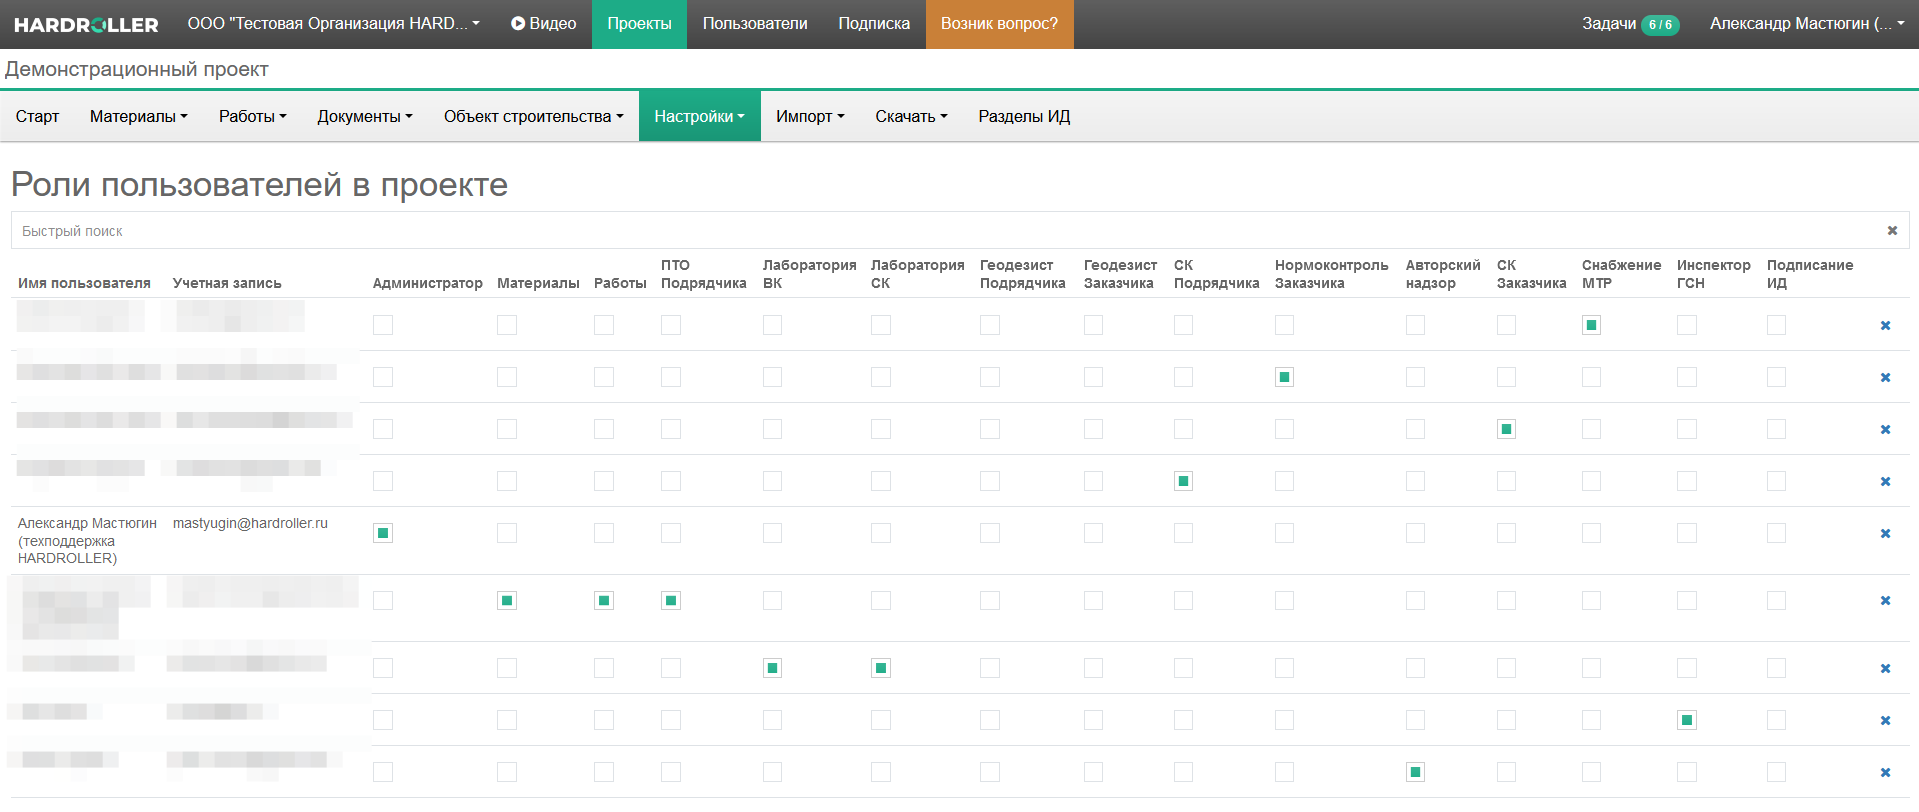
Task: Uncheck the checked СК Подрядчика checkbox
Action: 1184,481
